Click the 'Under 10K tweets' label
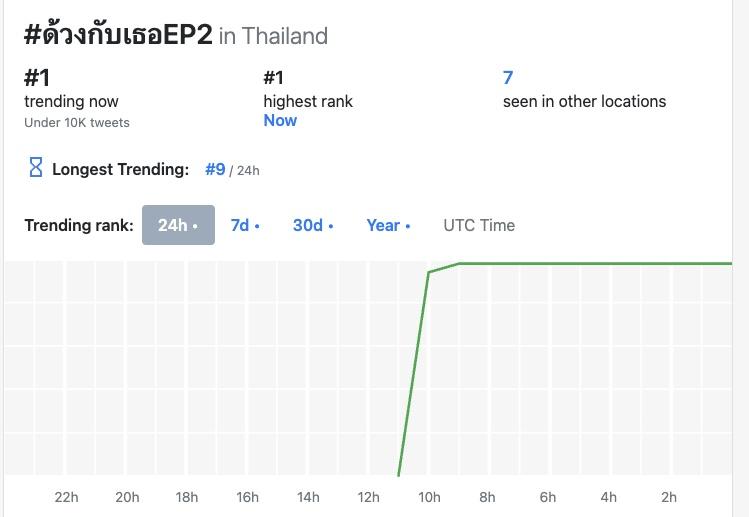 coord(77,122)
